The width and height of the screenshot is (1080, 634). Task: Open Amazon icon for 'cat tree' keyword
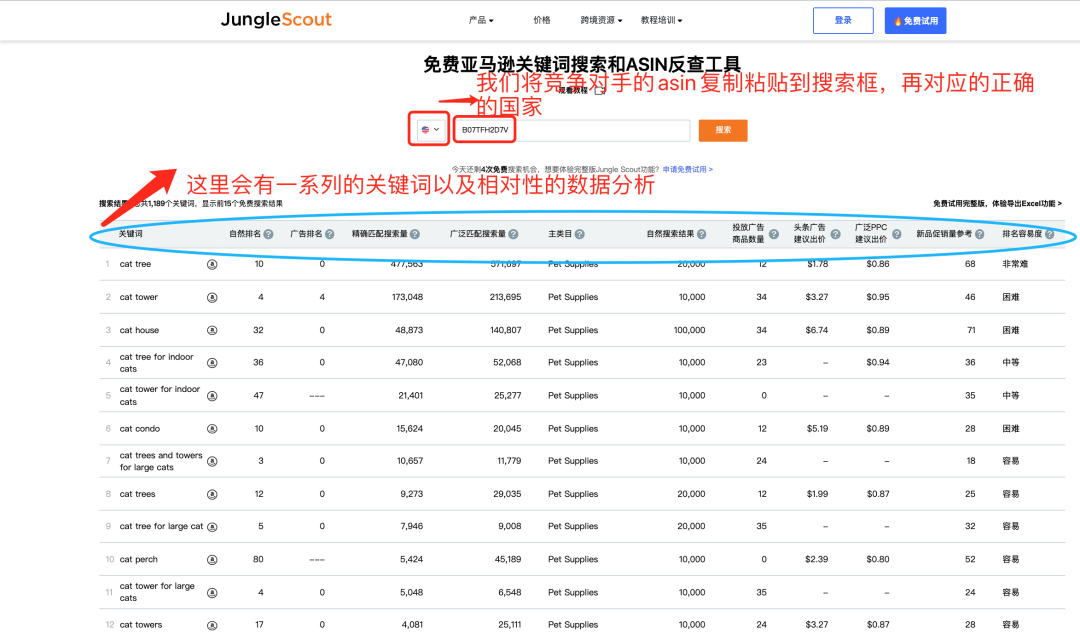[x=212, y=264]
